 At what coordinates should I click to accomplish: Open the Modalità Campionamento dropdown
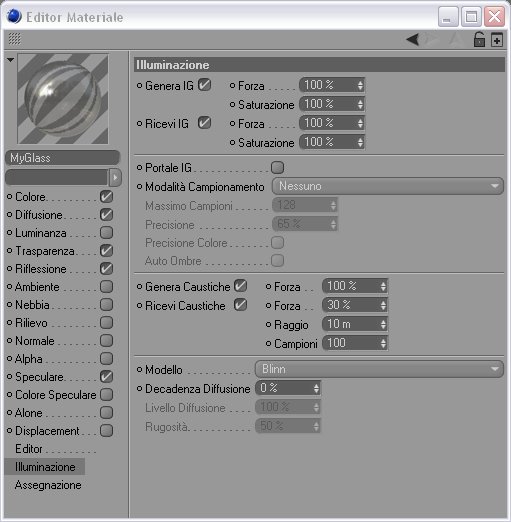388,186
